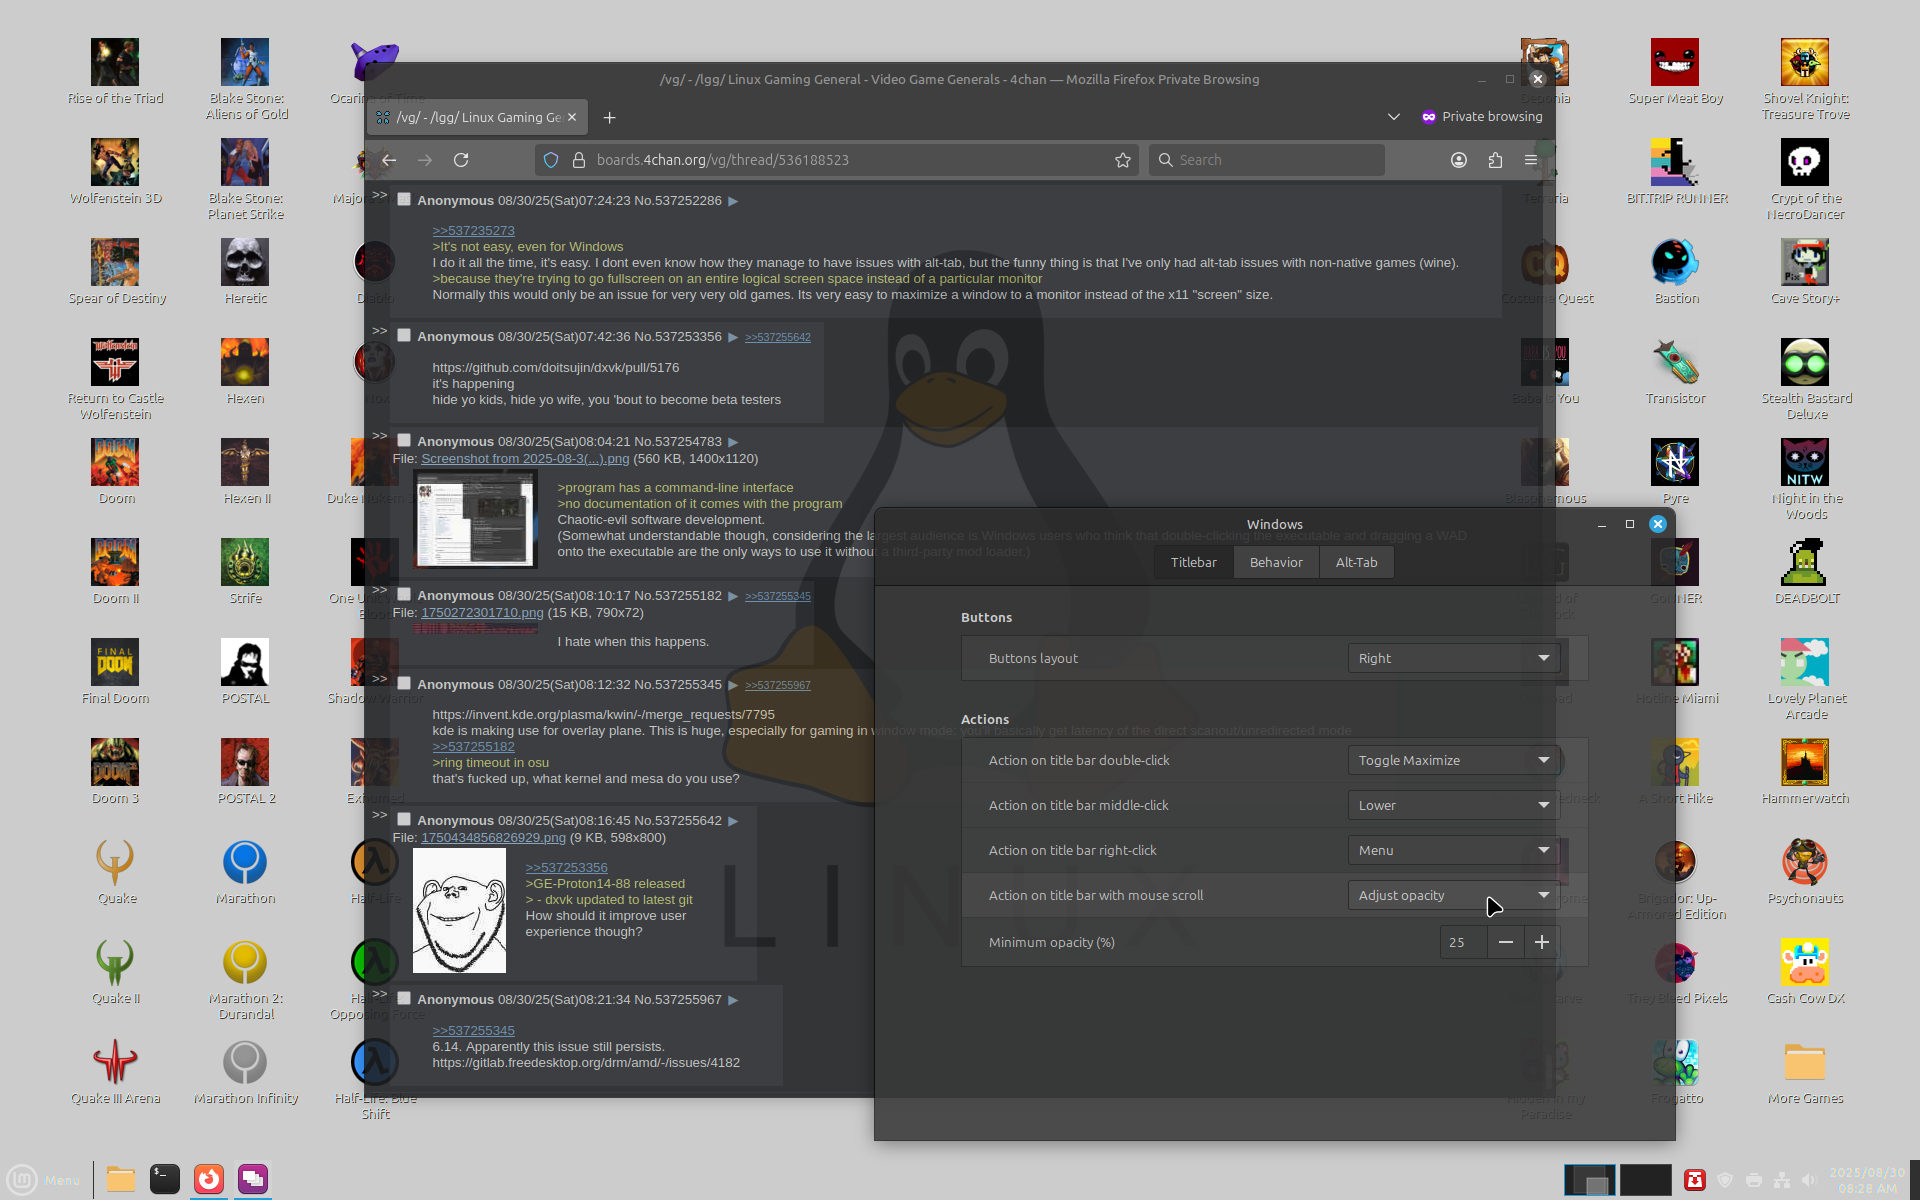Launch the Crypt of the NecroDancer desktop icon
1920x1200 pixels.
pos(1805,163)
